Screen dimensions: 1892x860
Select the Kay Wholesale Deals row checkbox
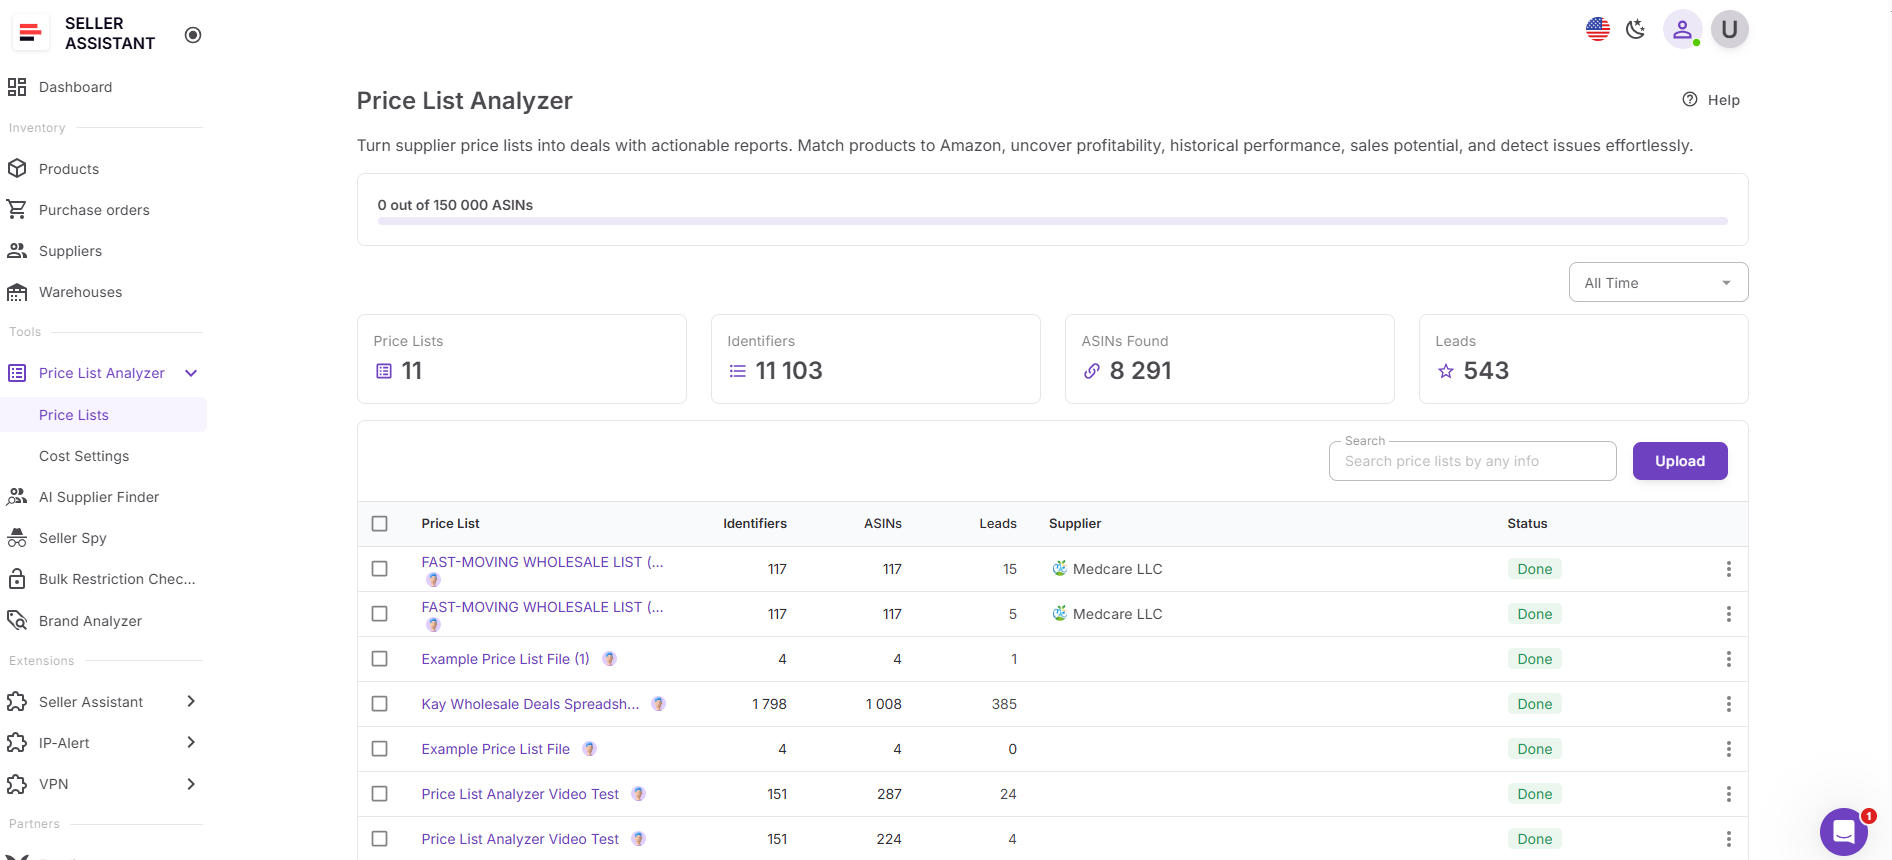(x=380, y=704)
